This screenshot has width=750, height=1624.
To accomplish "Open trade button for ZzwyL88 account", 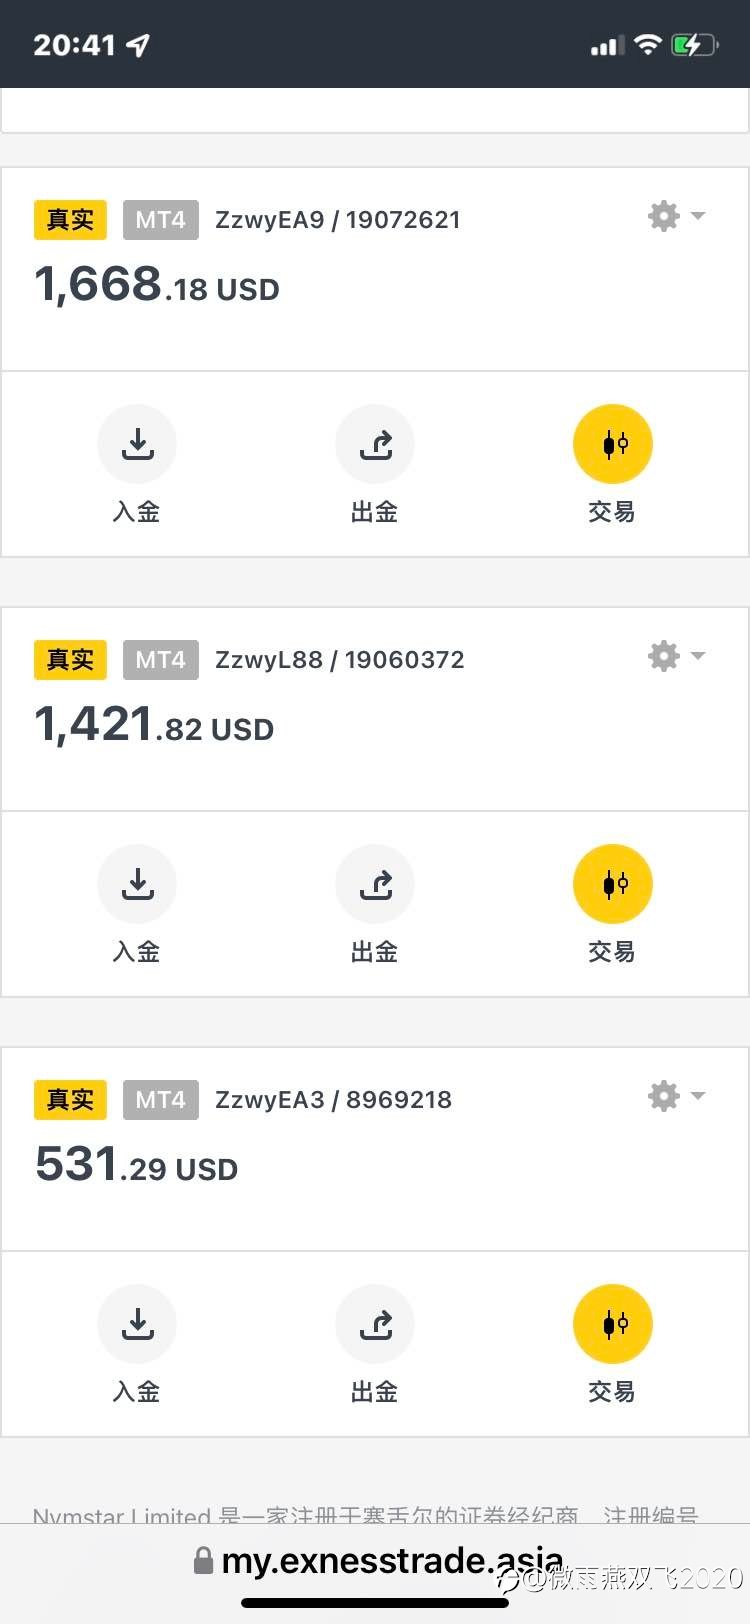I will [x=613, y=884].
